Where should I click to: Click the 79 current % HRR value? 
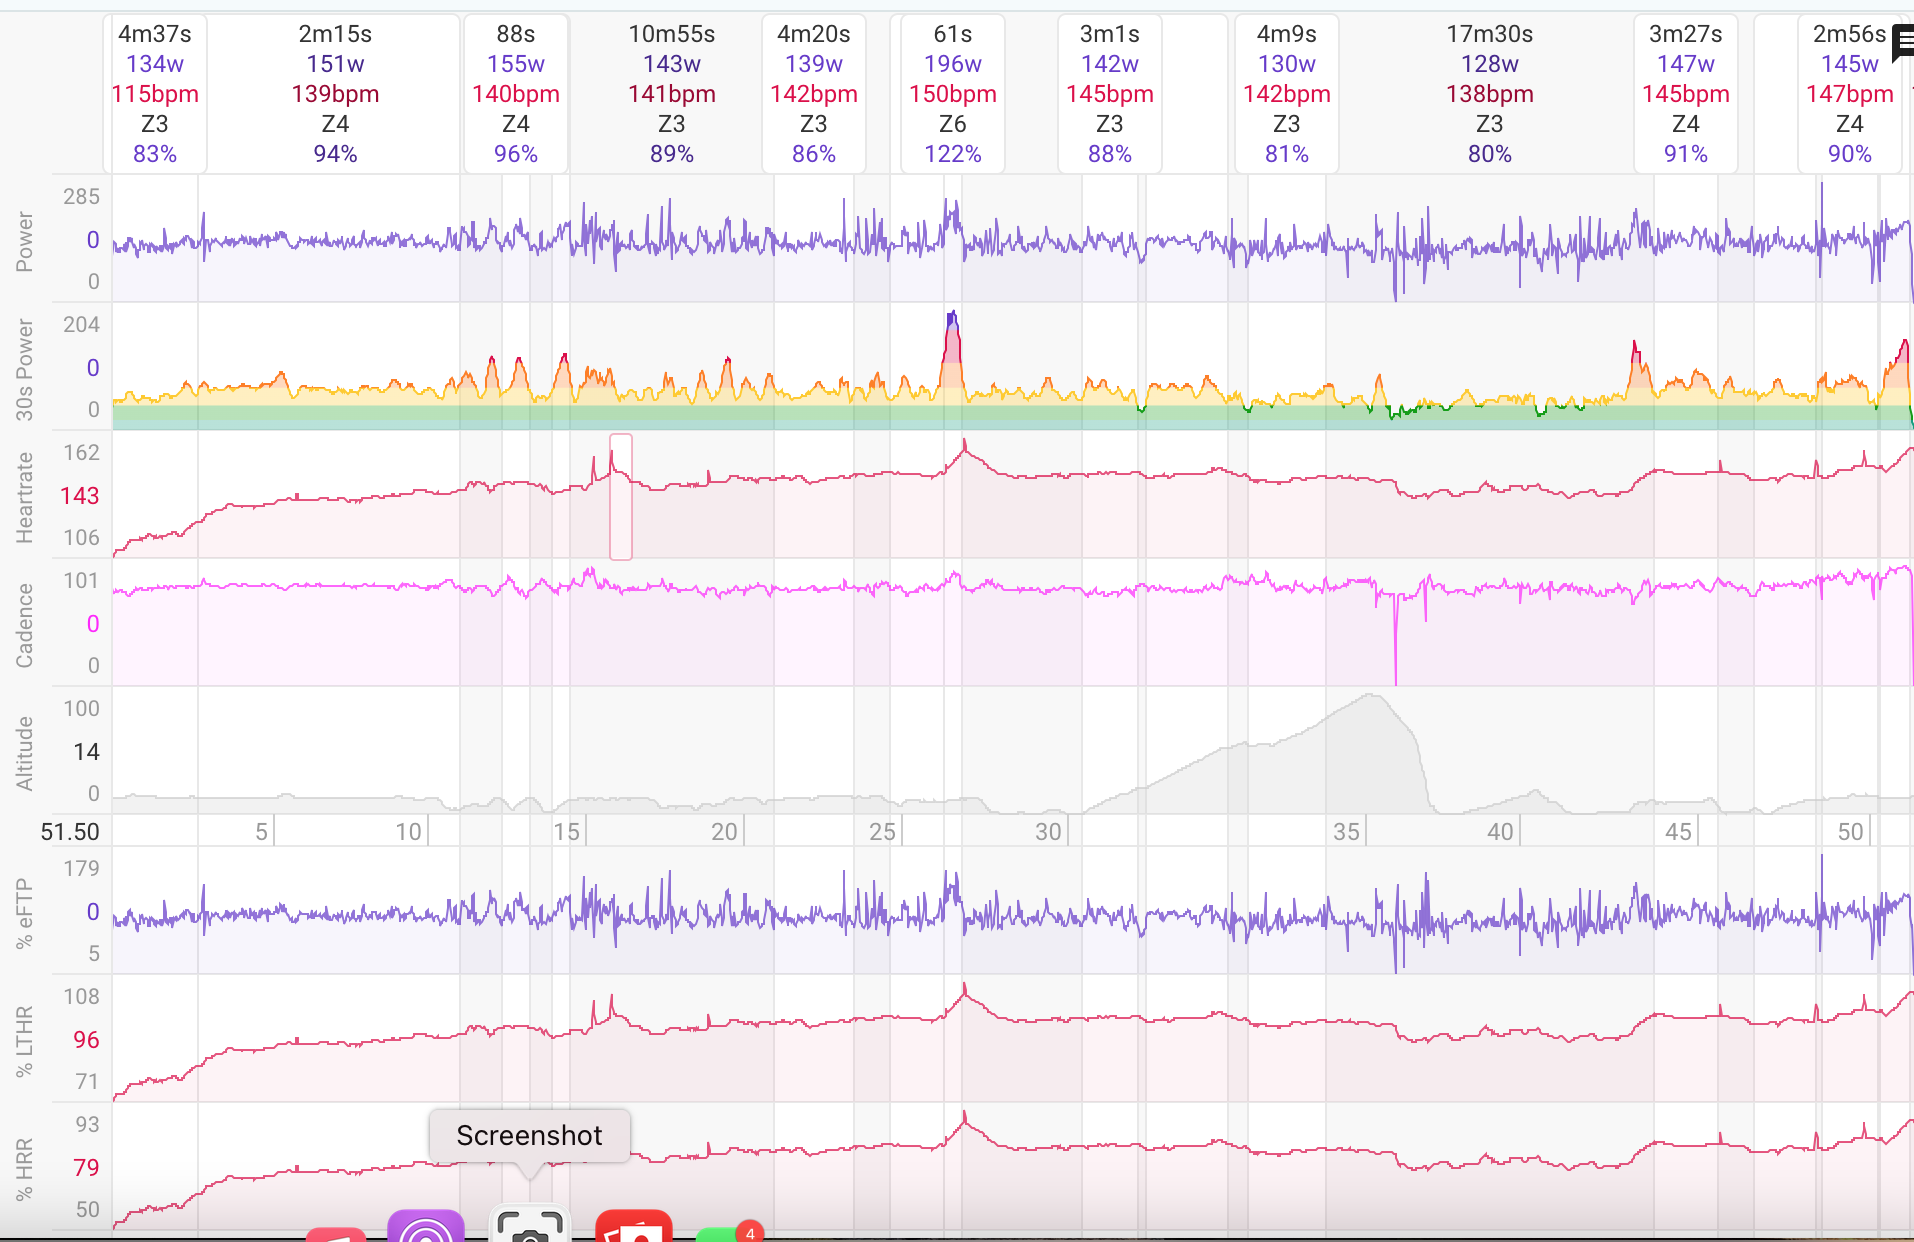[86, 1168]
